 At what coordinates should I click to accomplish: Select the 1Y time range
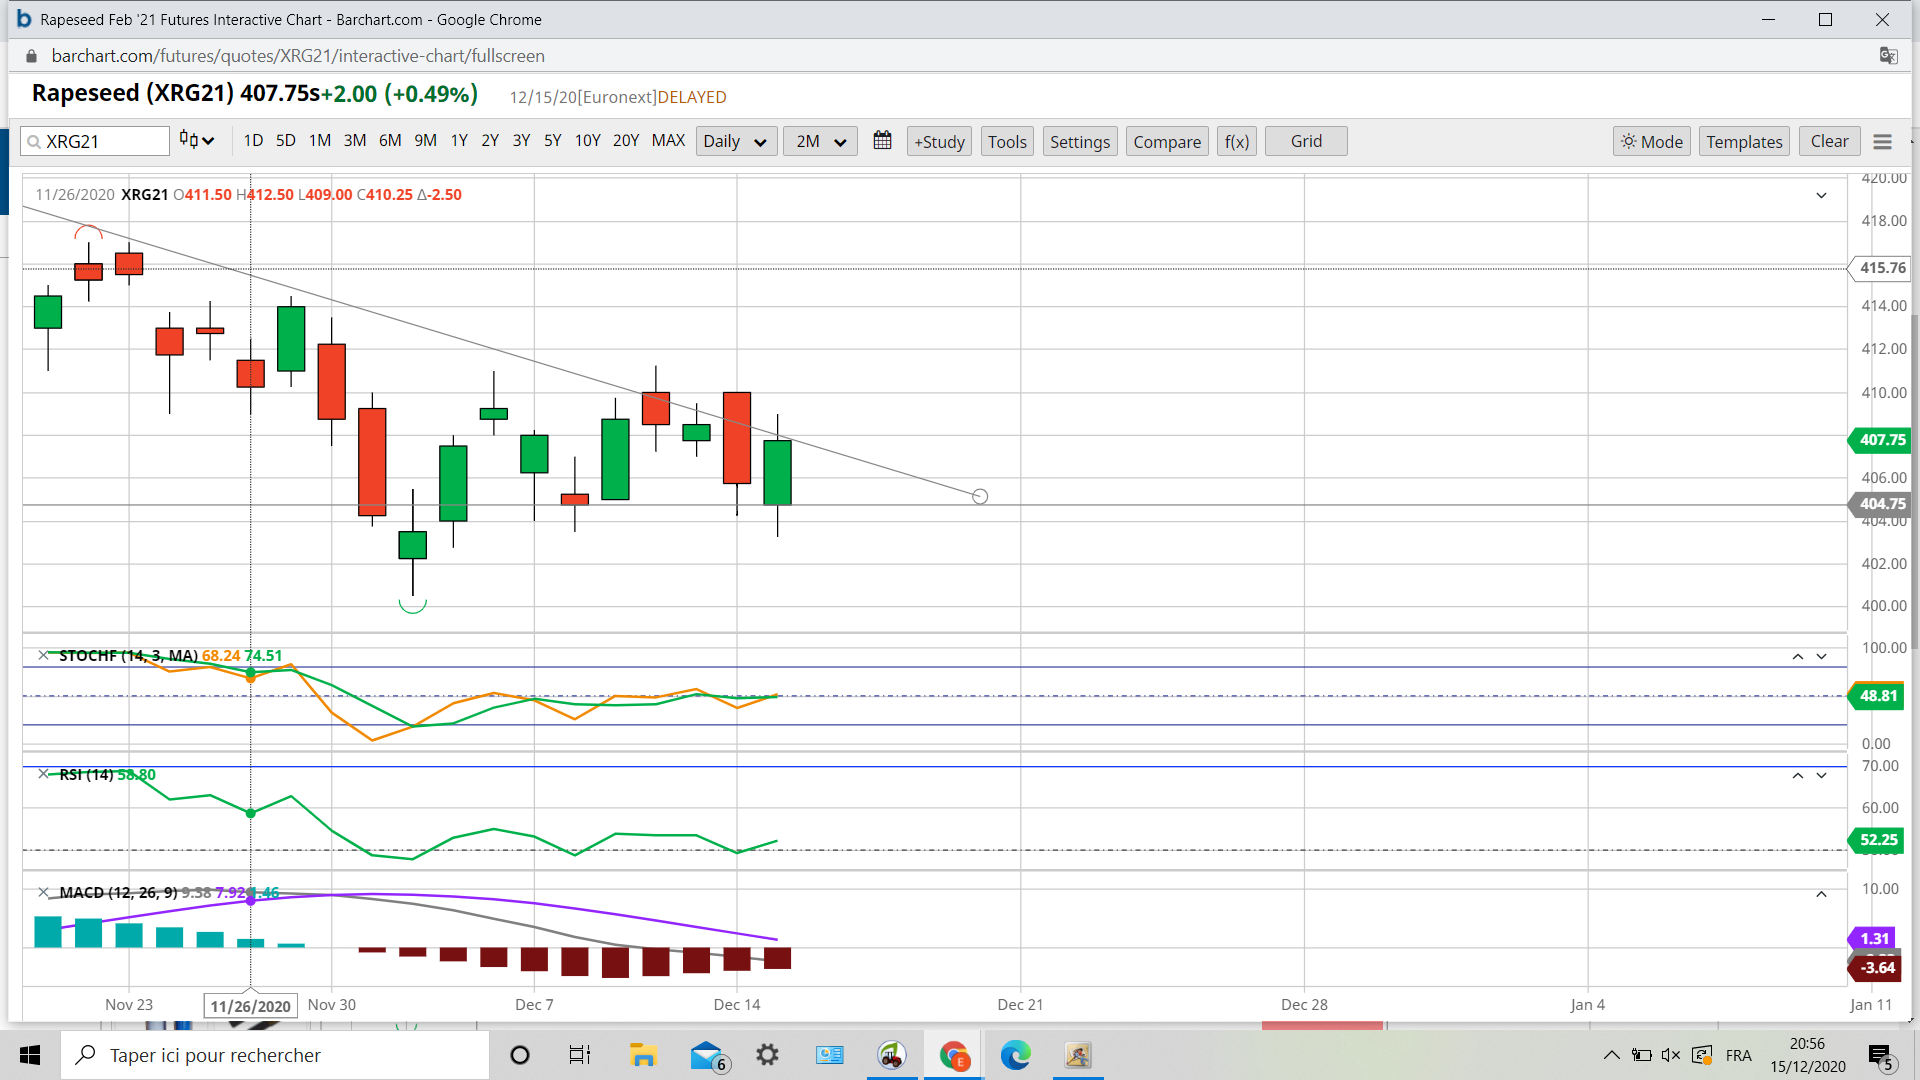click(x=459, y=141)
